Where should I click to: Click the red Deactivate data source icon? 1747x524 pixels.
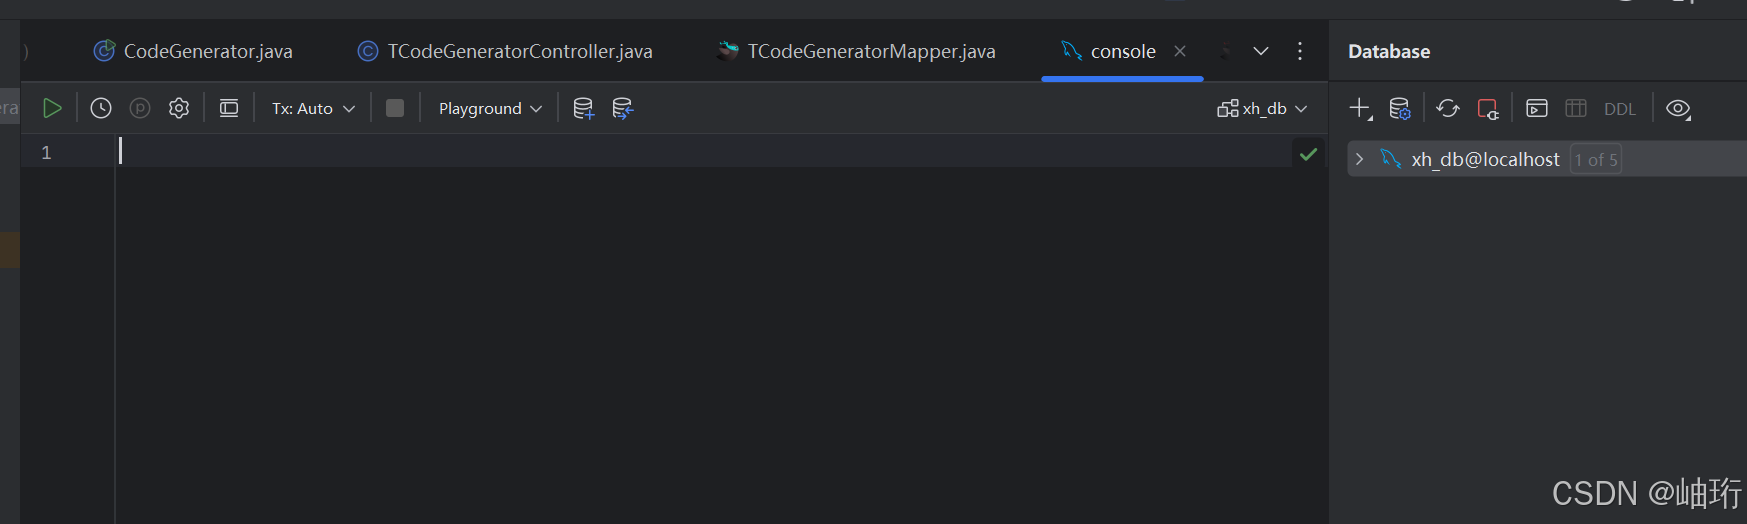pos(1488,108)
